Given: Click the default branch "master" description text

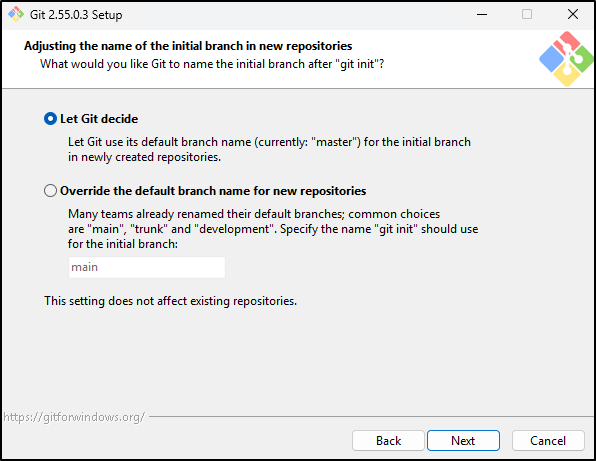Looking at the screenshot, I should click(x=269, y=149).
